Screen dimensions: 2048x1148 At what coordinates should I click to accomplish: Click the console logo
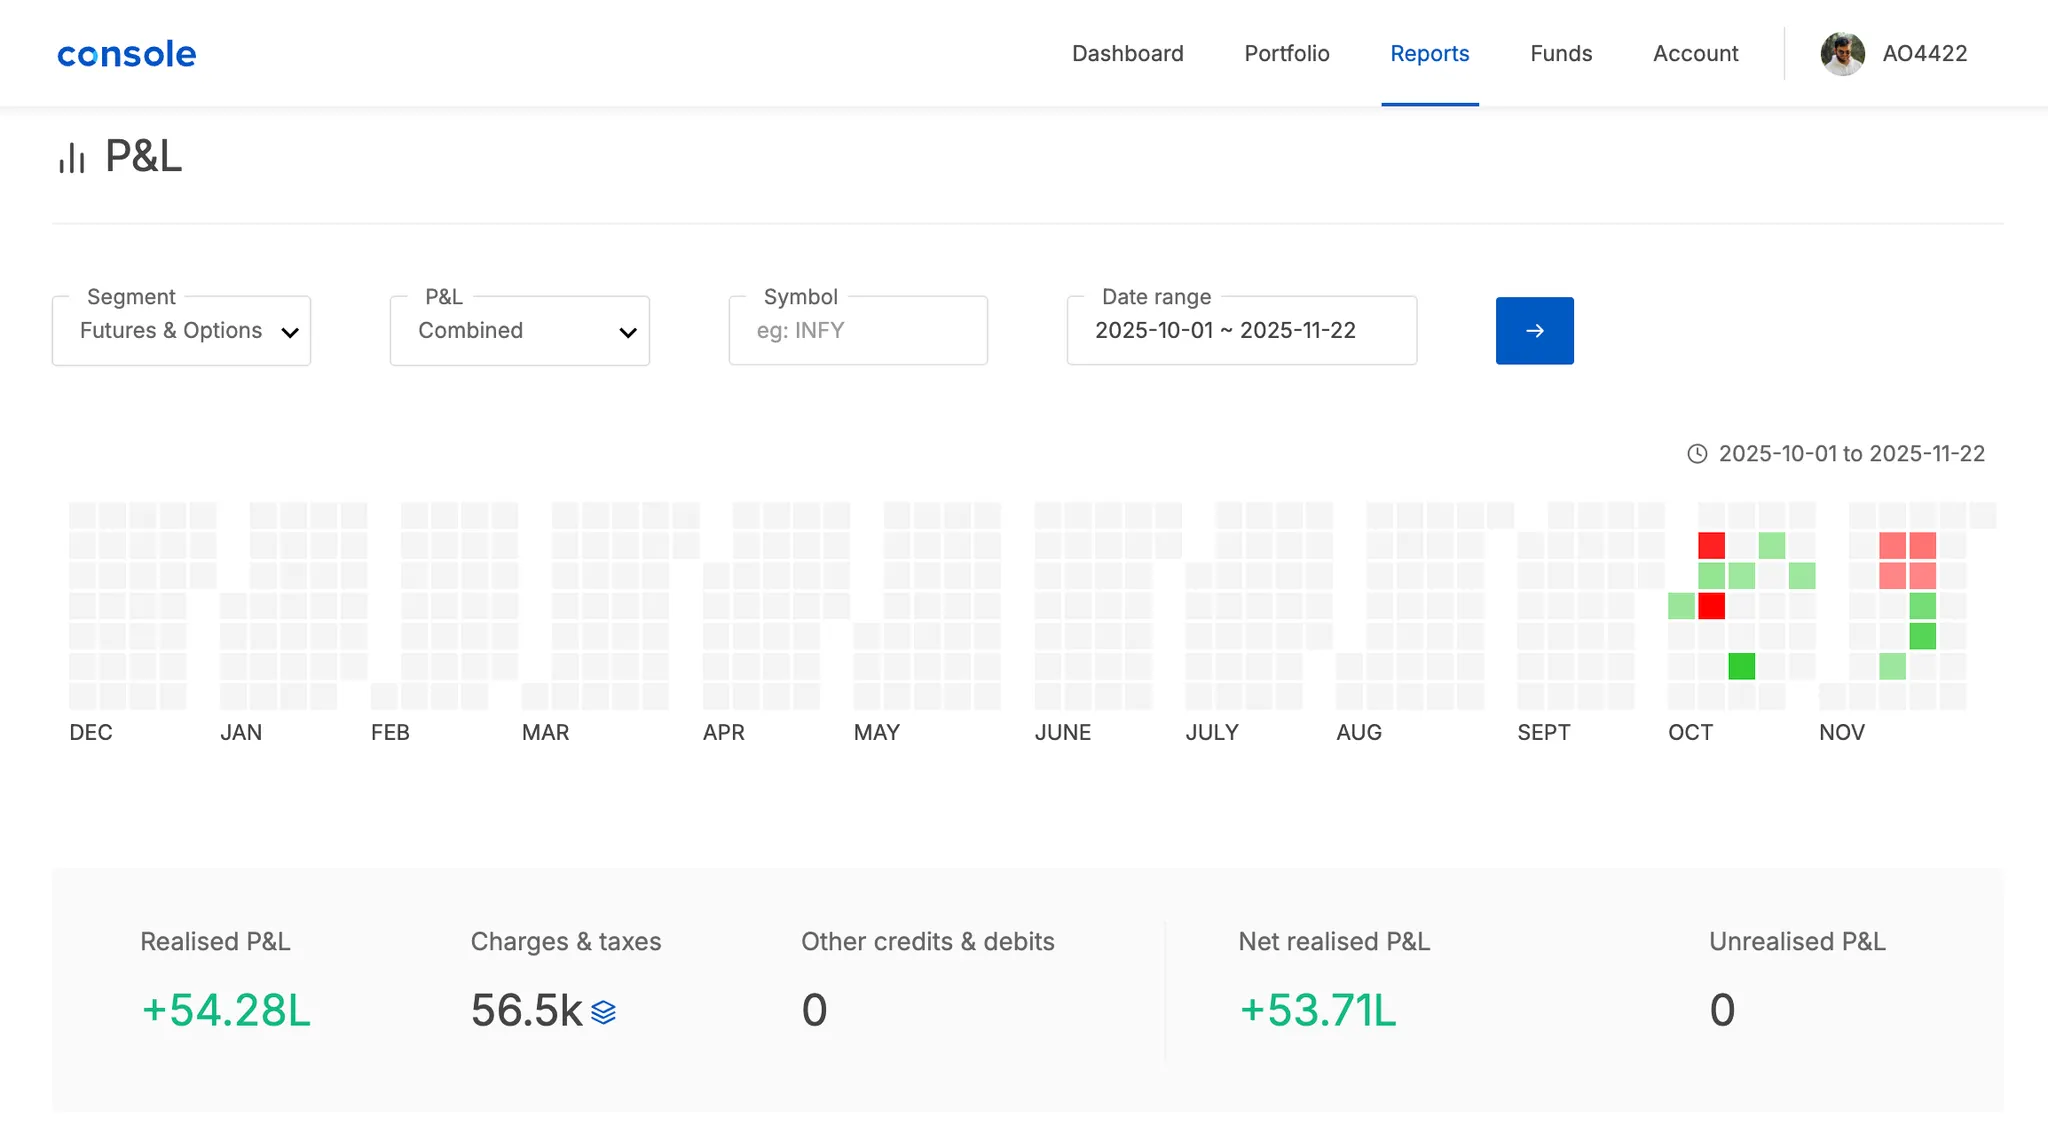[x=126, y=54]
